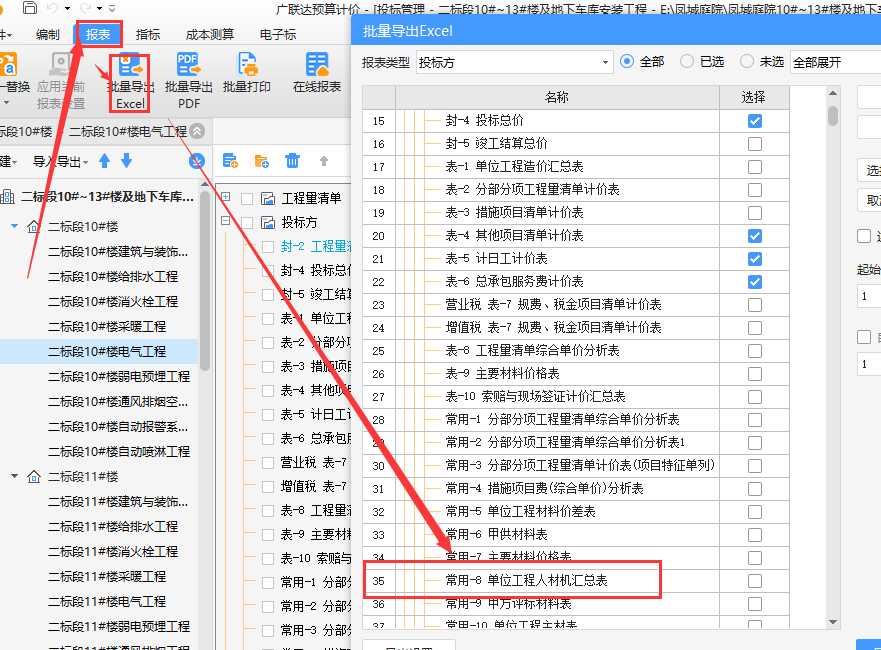
Task: Click the 投标方 folder icon
Action: click(x=269, y=222)
